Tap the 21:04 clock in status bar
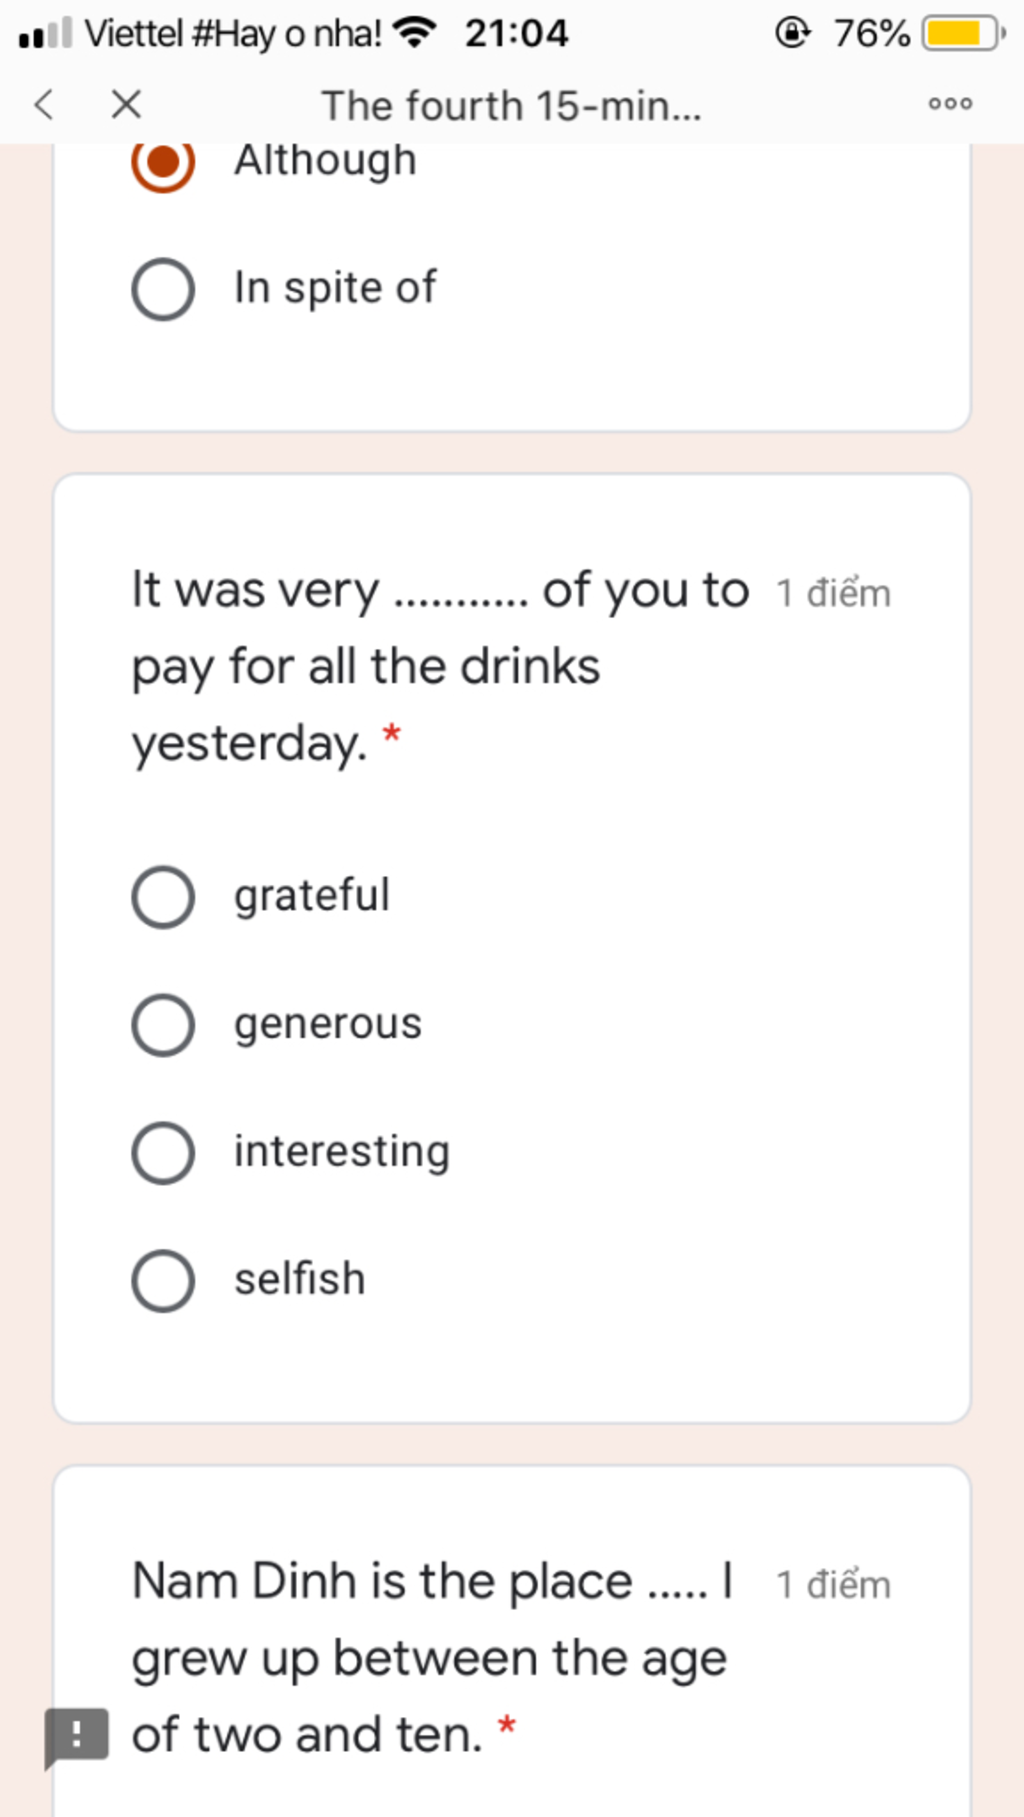 tap(516, 33)
